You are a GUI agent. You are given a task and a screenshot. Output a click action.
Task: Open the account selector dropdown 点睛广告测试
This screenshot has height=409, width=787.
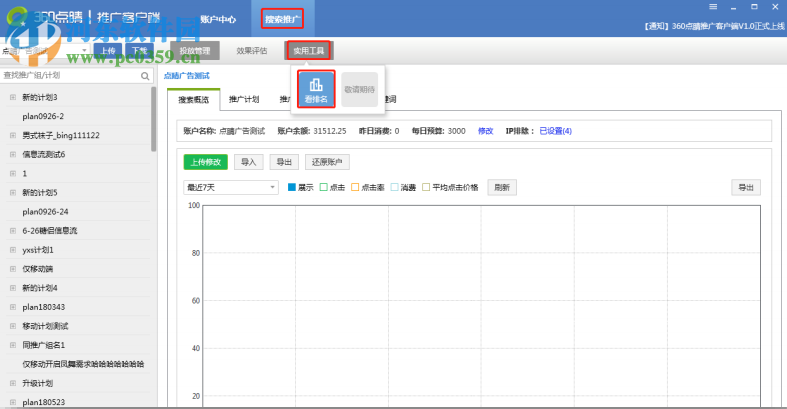[x=45, y=51]
